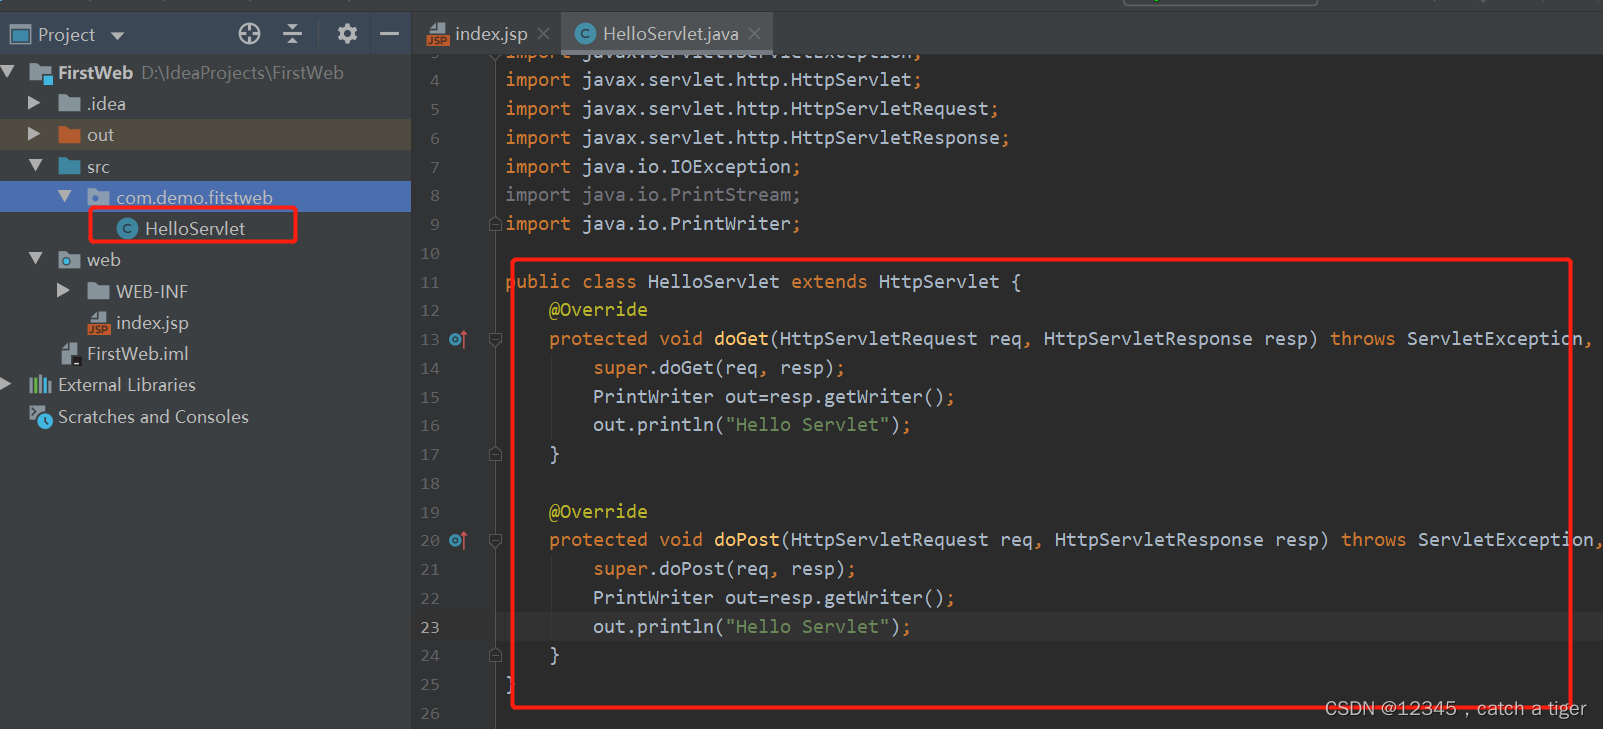The height and width of the screenshot is (729, 1603).
Task: Select HelloServlet class in project tree
Action: pyautogui.click(x=195, y=229)
